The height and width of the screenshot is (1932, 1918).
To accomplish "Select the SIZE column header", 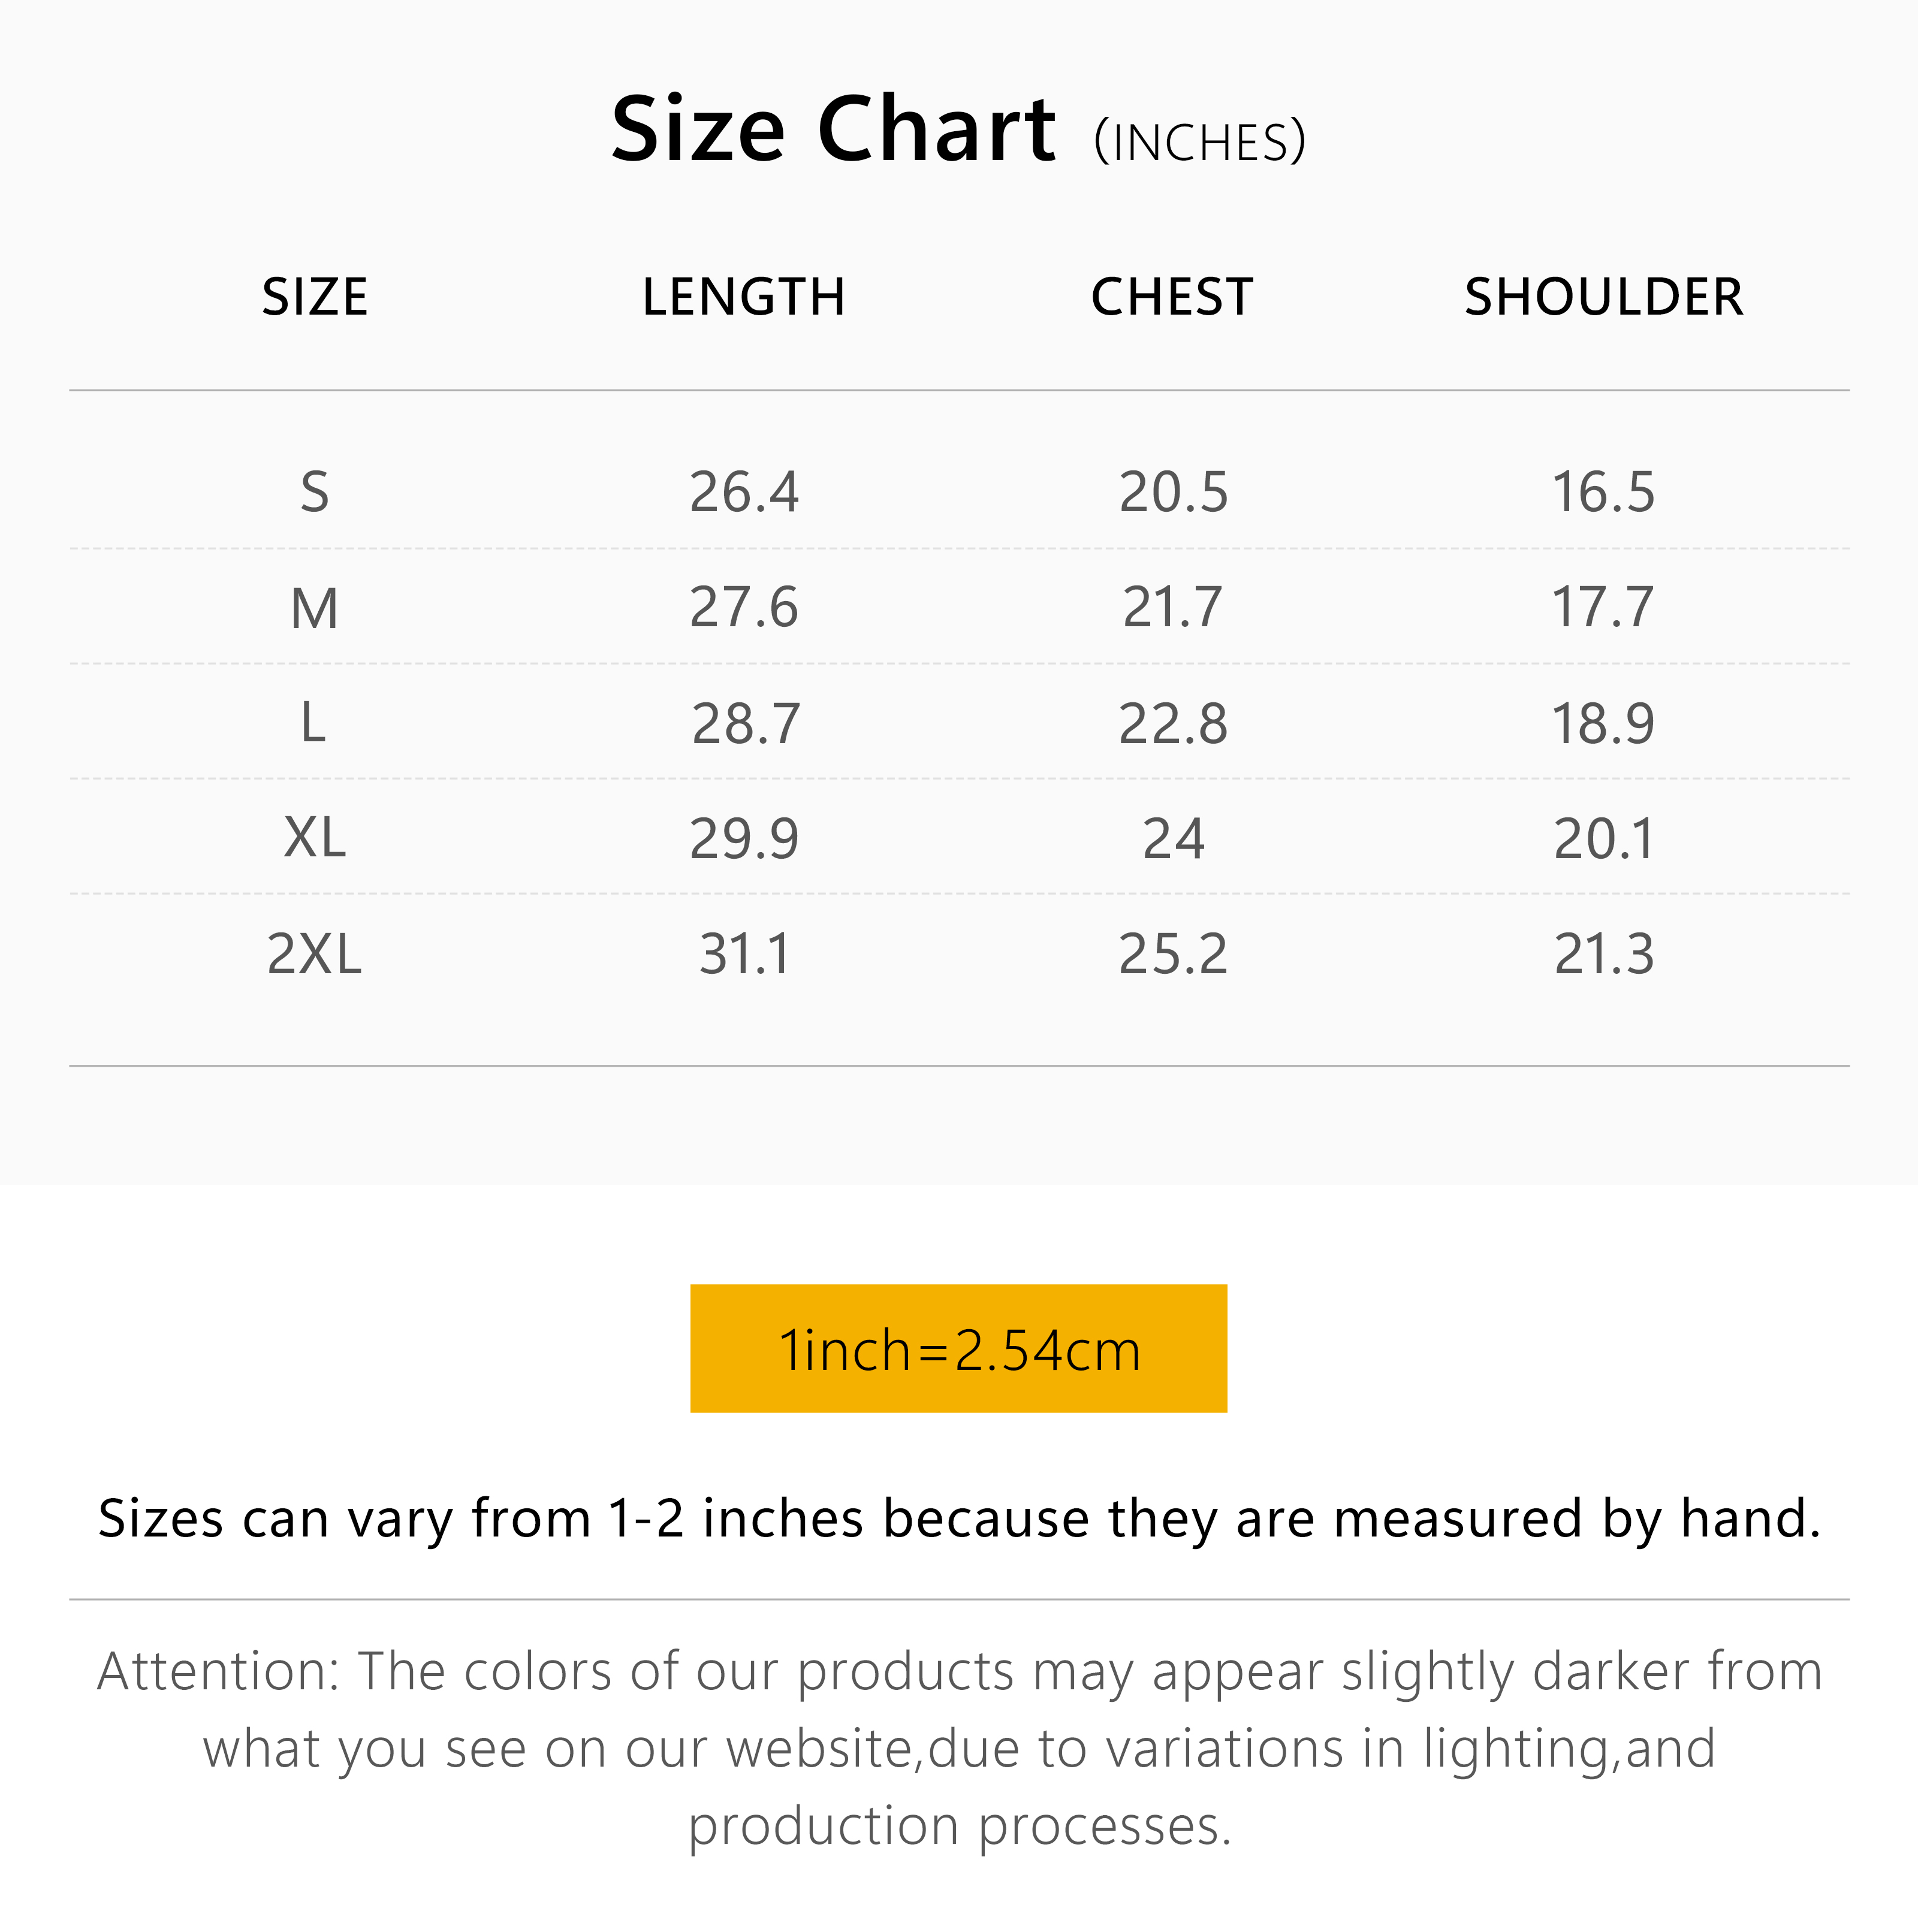I will [x=315, y=297].
